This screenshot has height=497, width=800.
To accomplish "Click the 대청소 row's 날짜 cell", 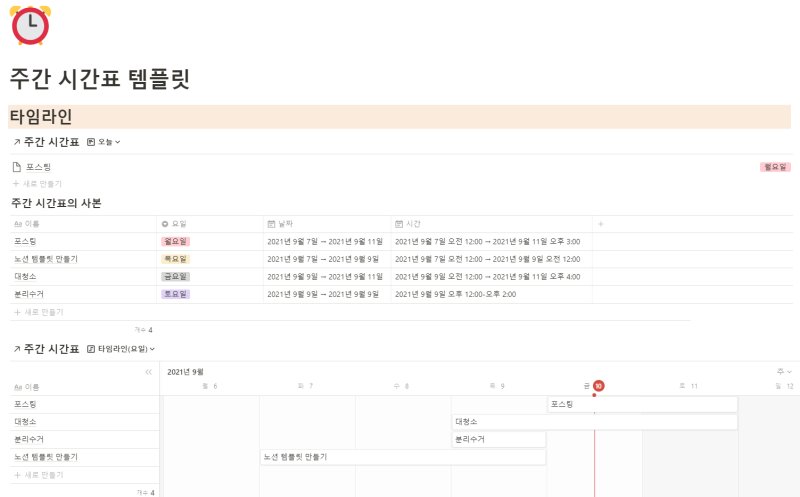I will 327,277.
